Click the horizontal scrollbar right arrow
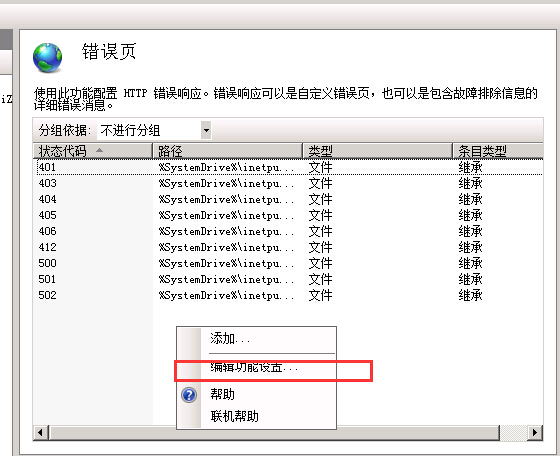 pyautogui.click(x=535, y=432)
